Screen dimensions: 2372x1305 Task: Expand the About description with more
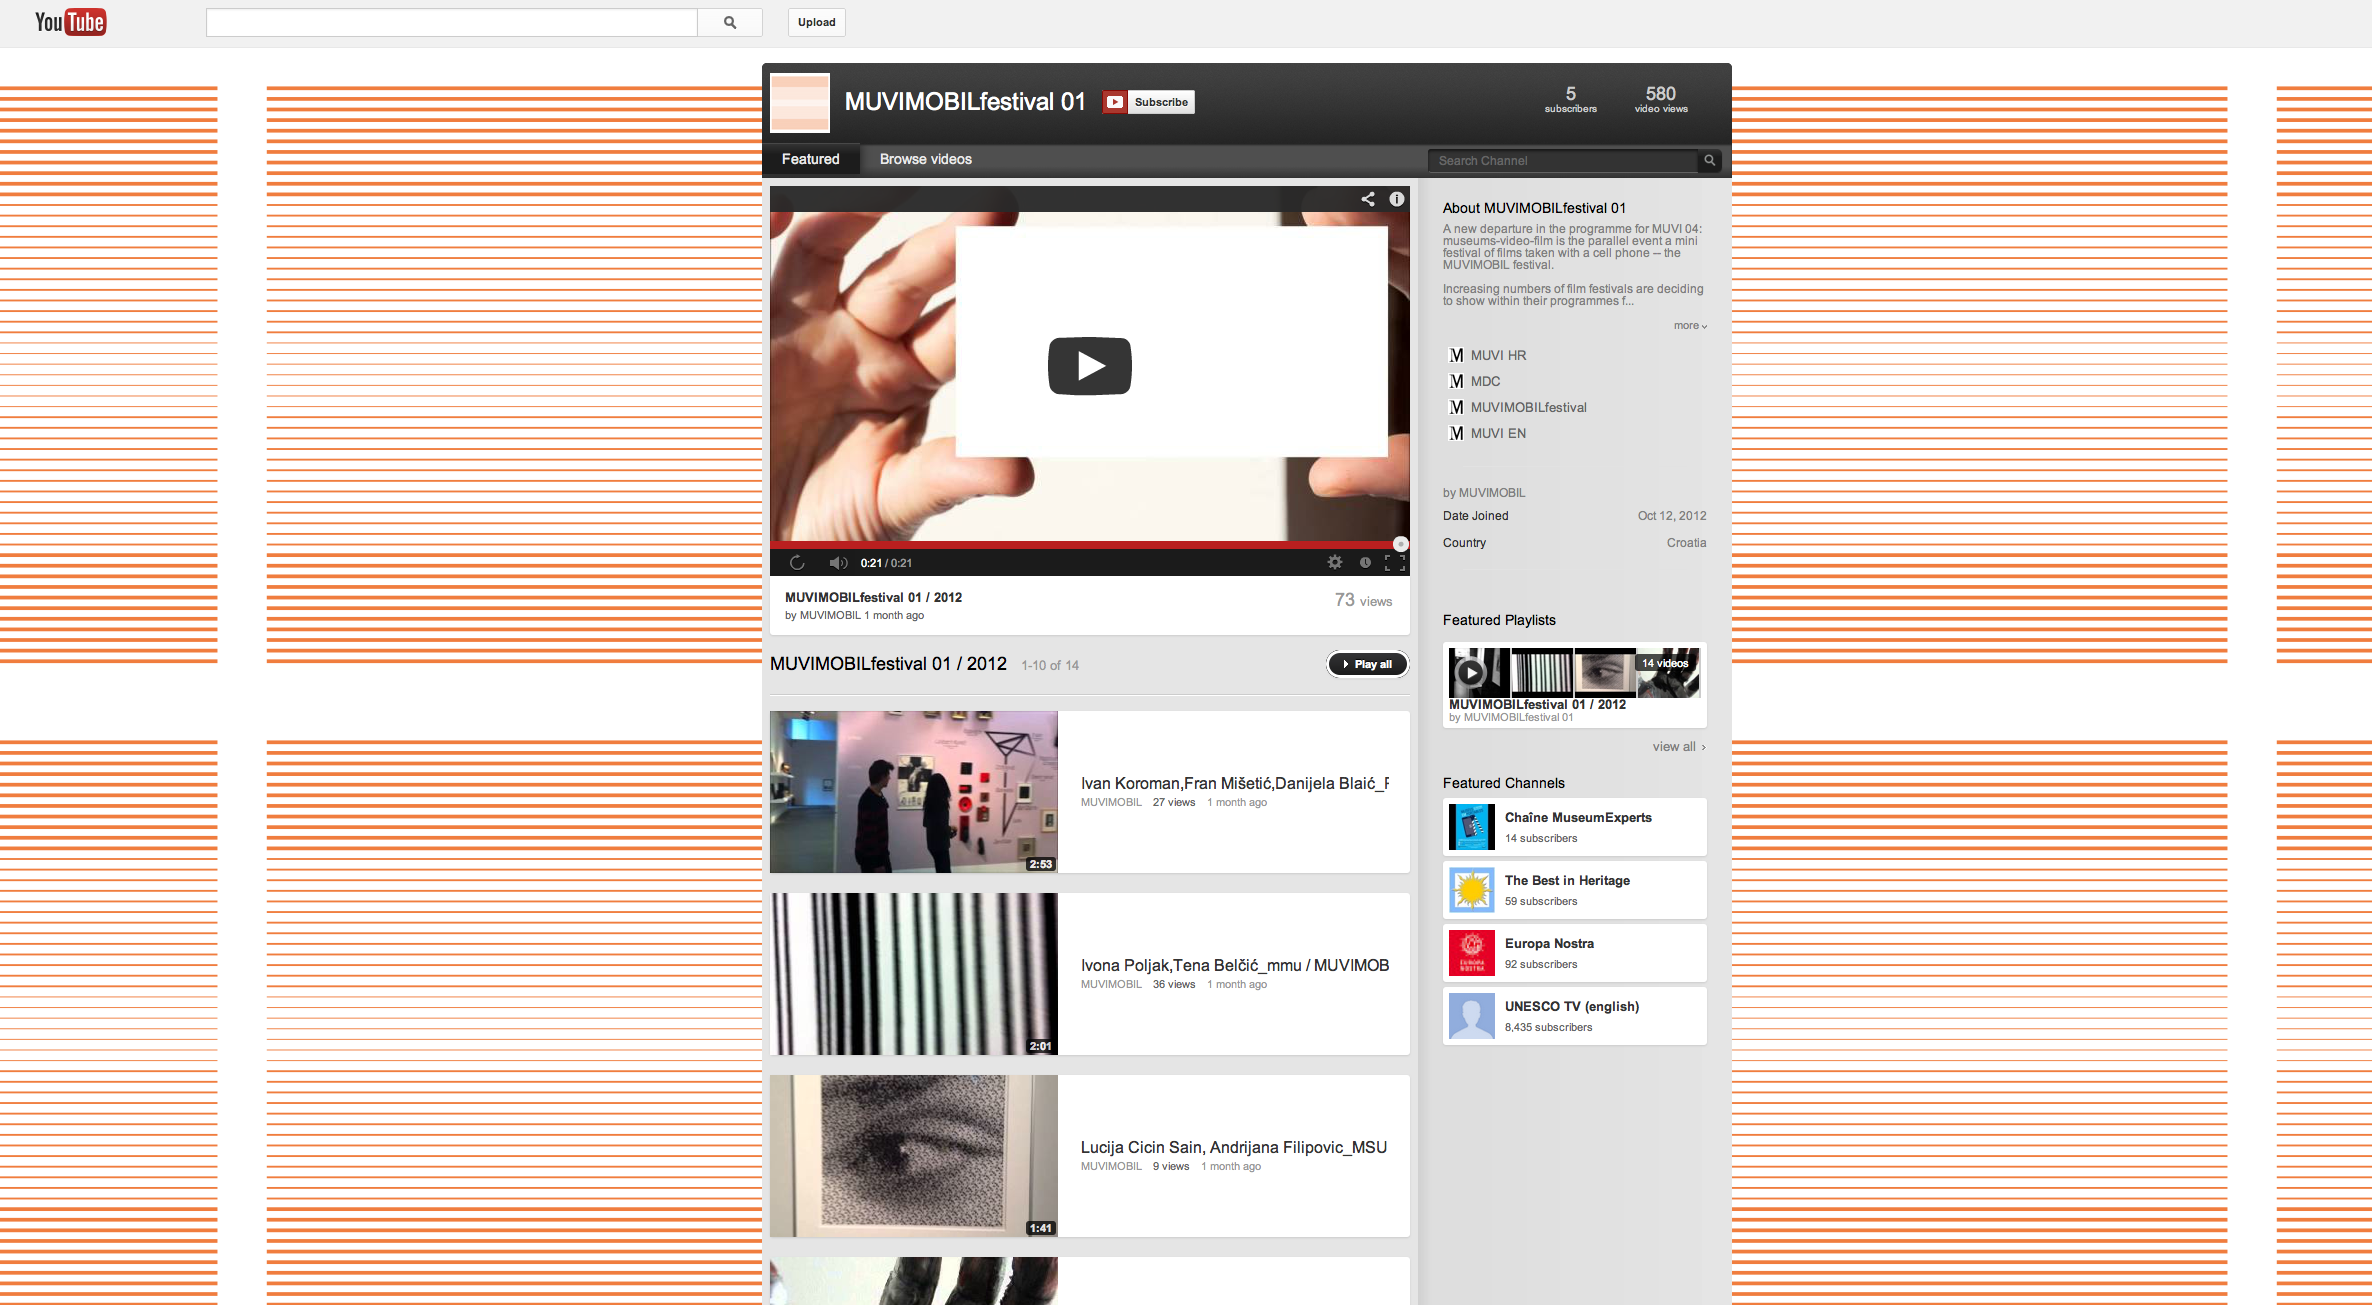[x=1690, y=326]
